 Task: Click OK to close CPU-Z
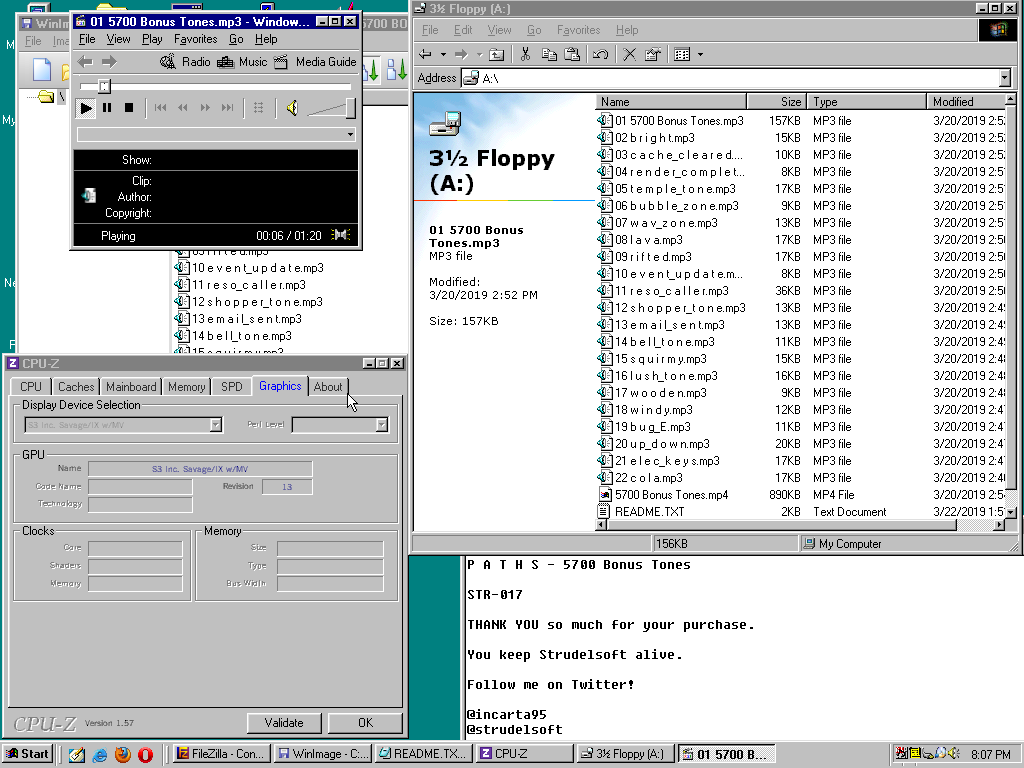tap(365, 723)
